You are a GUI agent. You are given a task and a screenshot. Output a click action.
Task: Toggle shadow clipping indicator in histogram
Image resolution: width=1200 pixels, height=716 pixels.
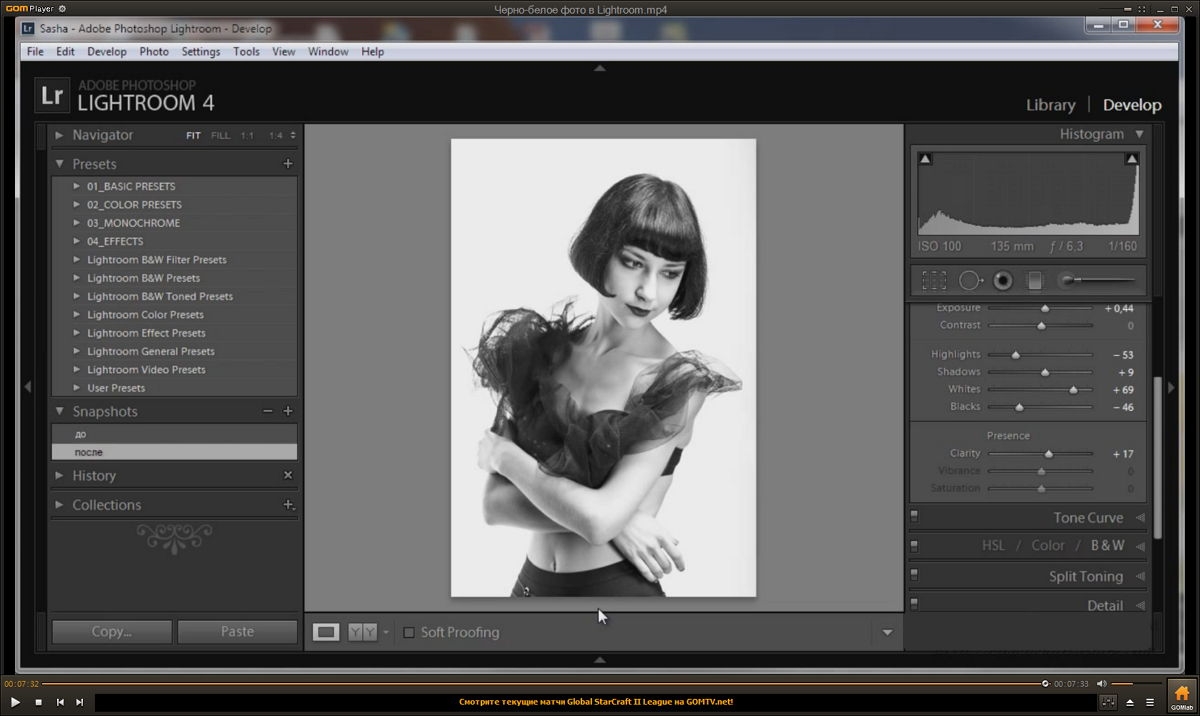point(925,159)
